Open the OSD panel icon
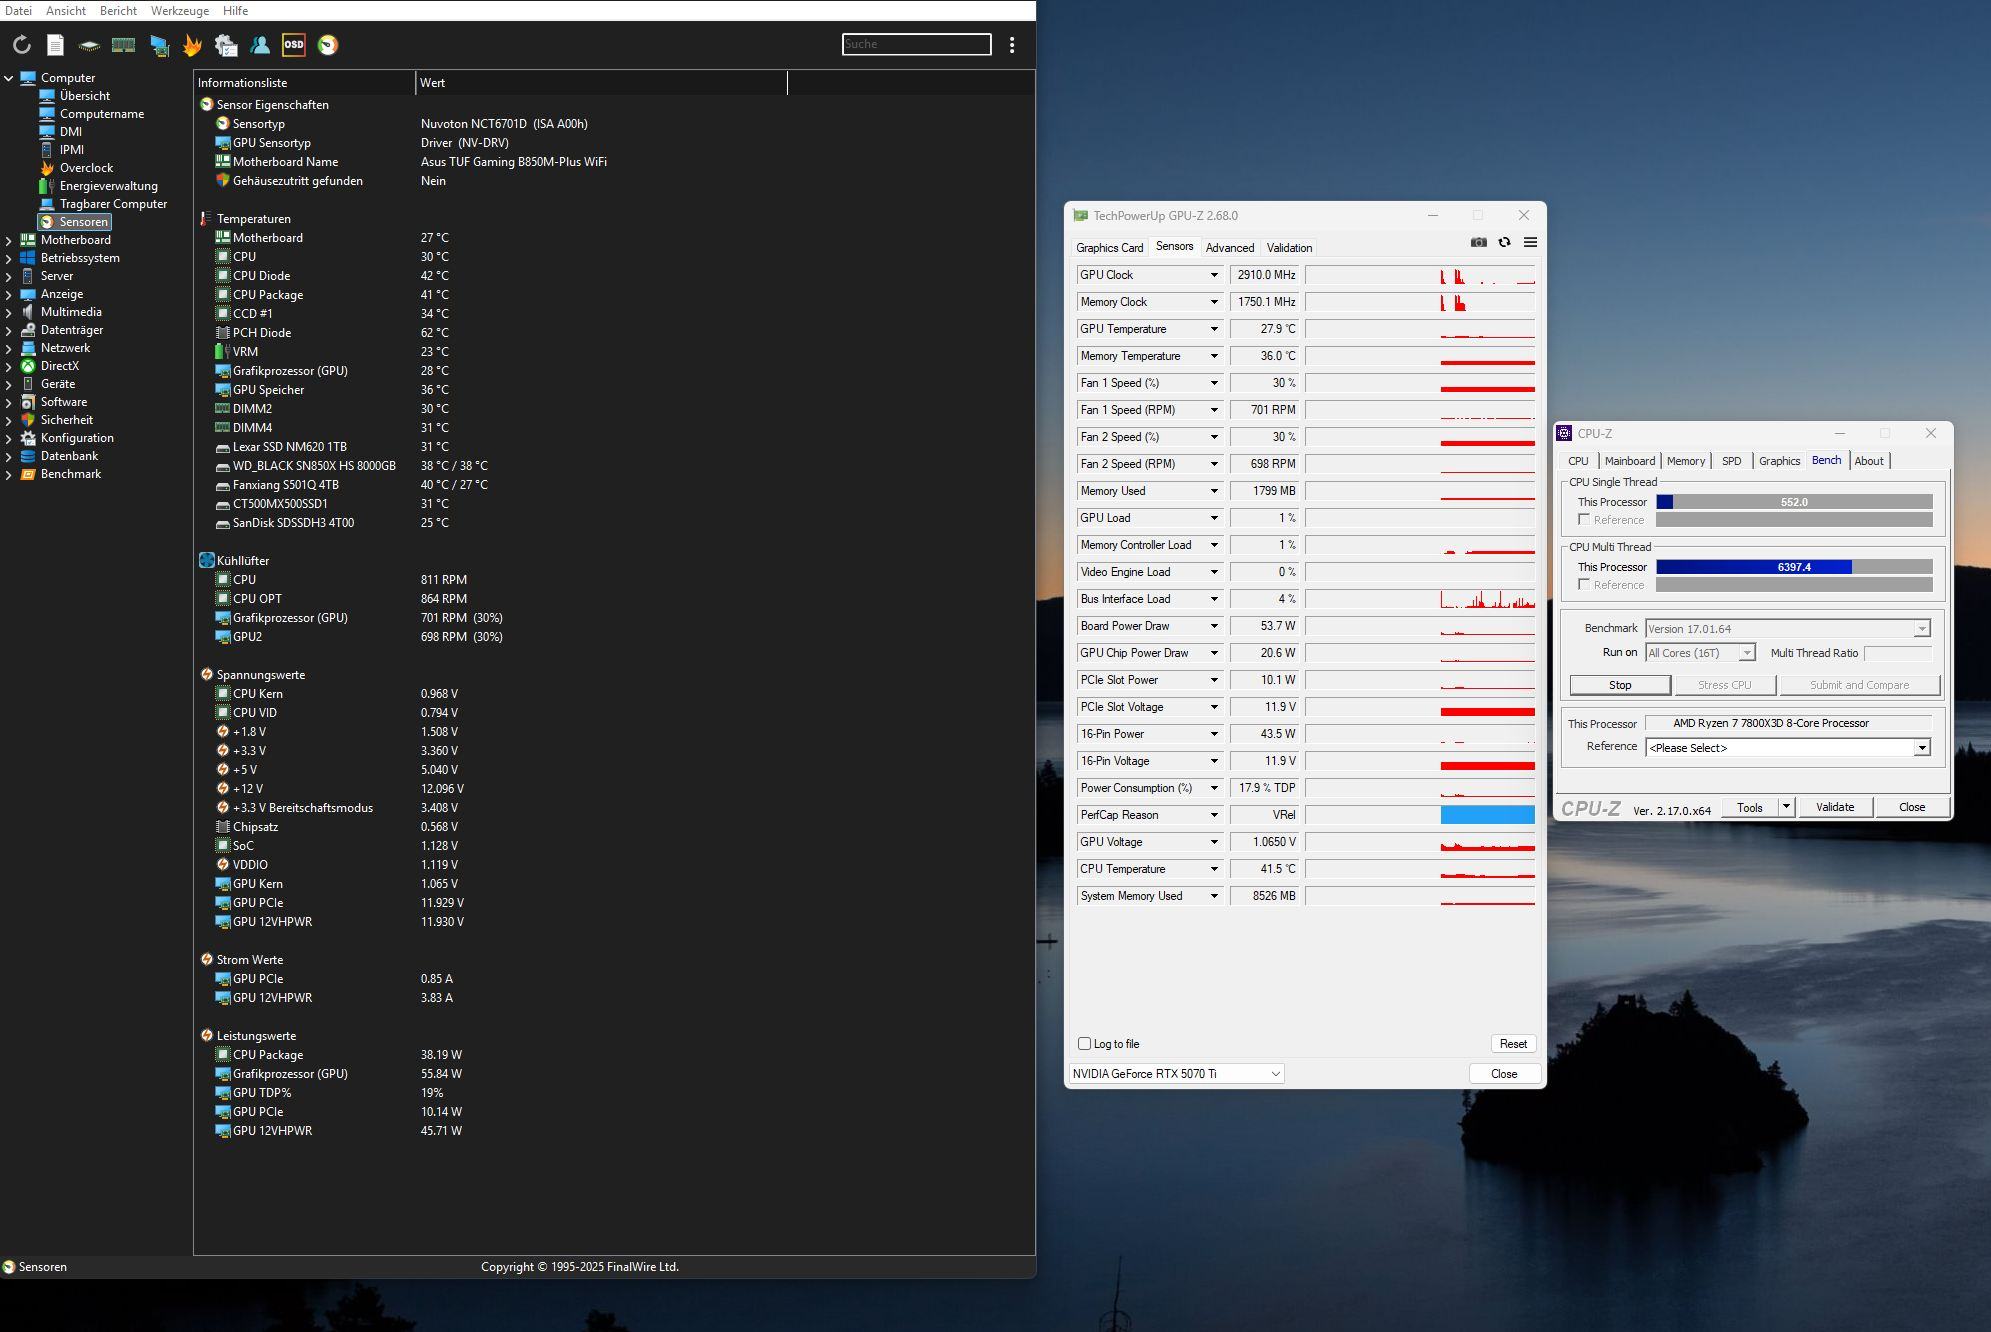Image resolution: width=1991 pixels, height=1332 pixels. [293, 45]
